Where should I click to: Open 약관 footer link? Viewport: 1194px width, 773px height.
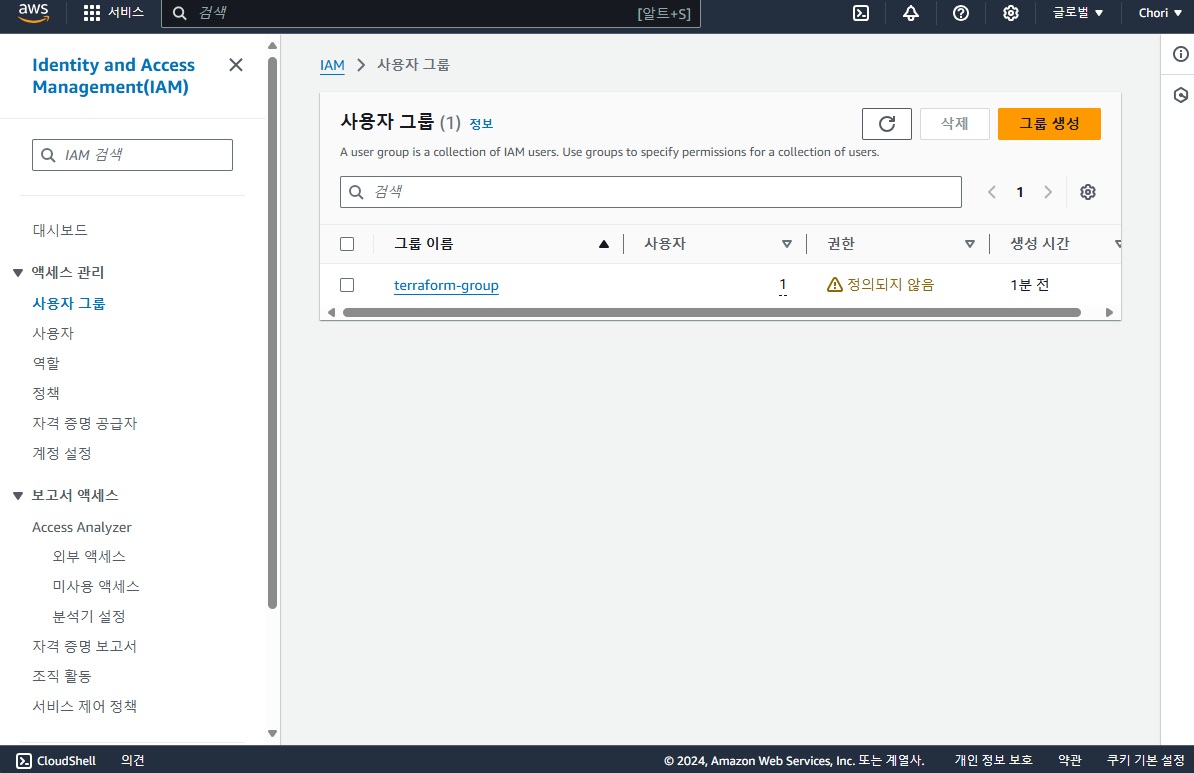tap(1069, 760)
